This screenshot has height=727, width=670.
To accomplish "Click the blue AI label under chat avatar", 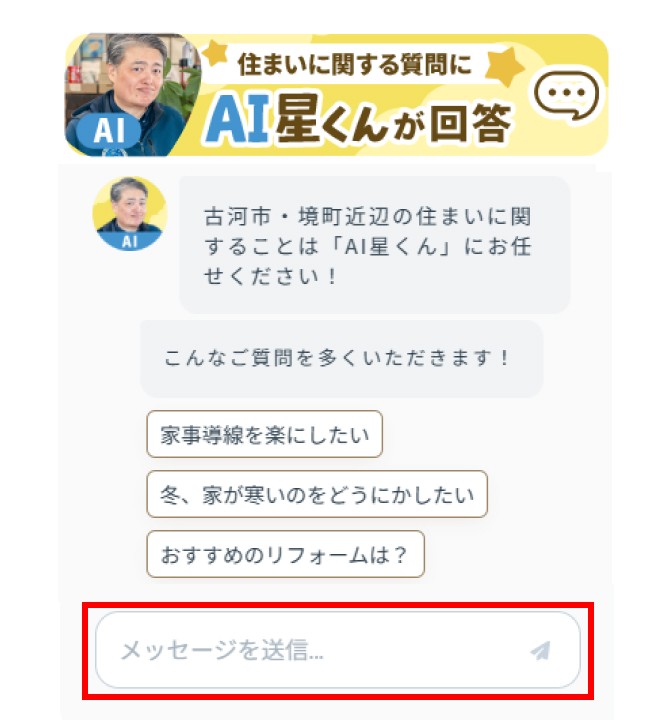I will [x=130, y=241].
